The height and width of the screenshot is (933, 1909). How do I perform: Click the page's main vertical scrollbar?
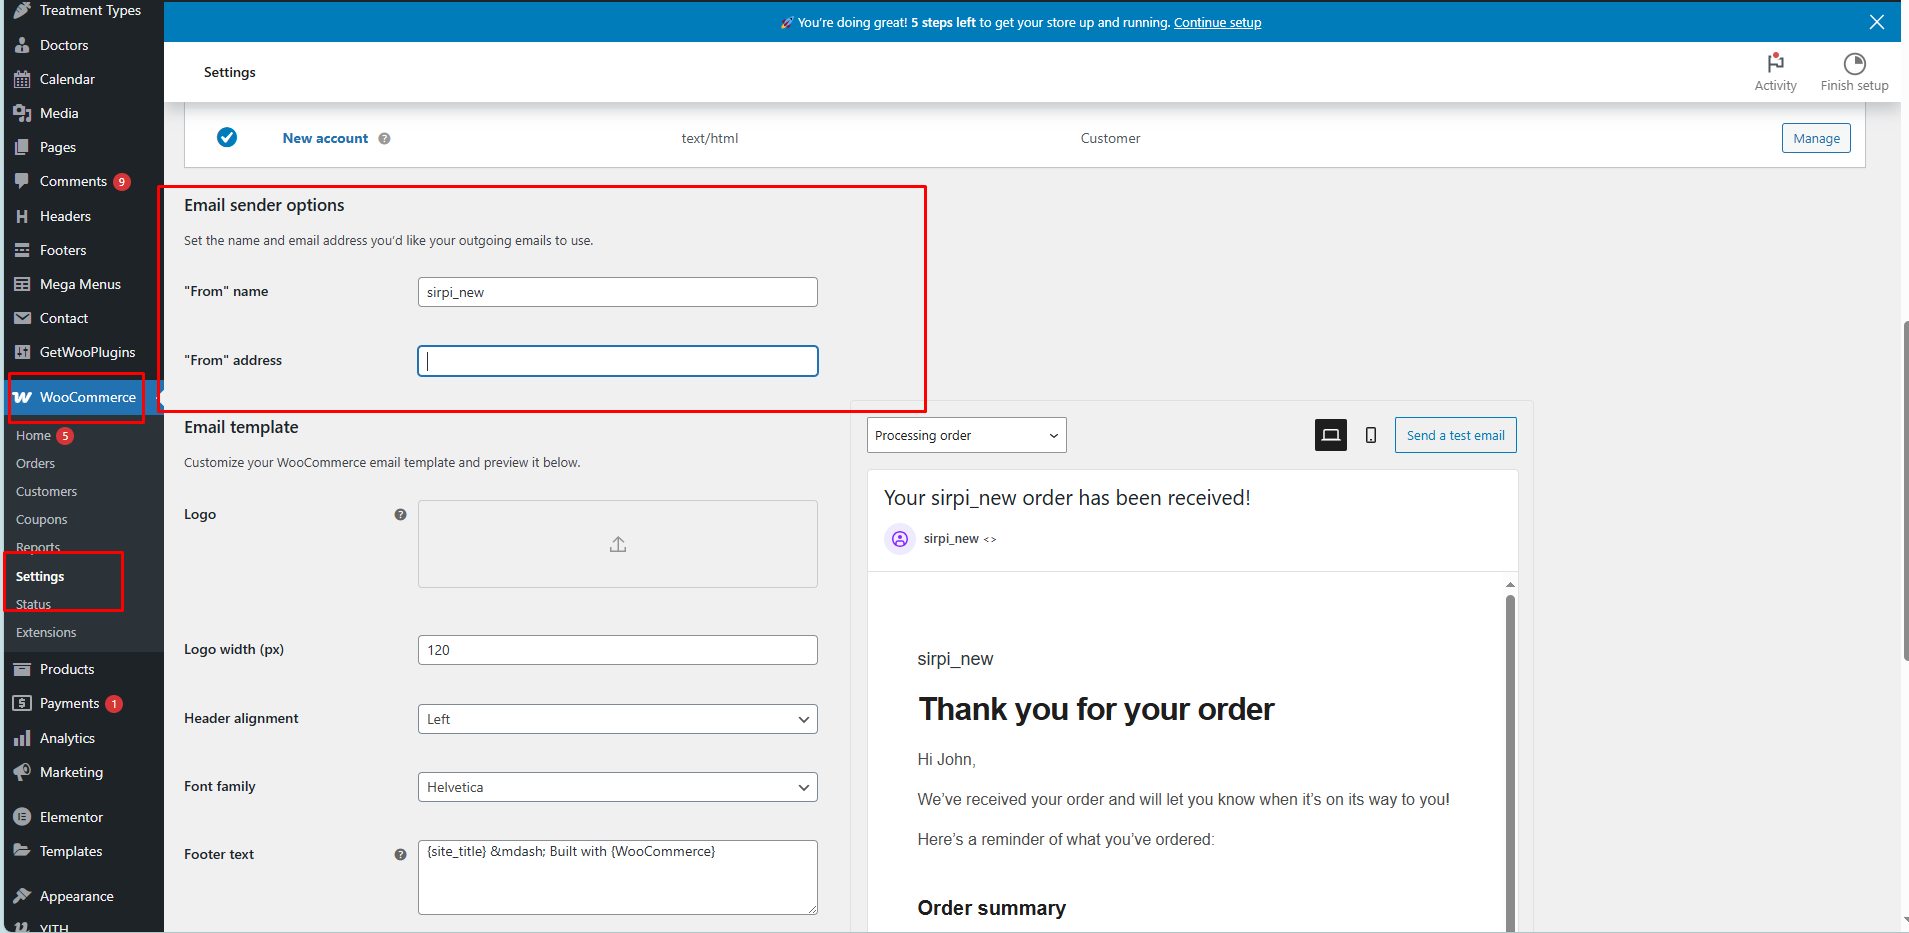pyautogui.click(x=1905, y=490)
